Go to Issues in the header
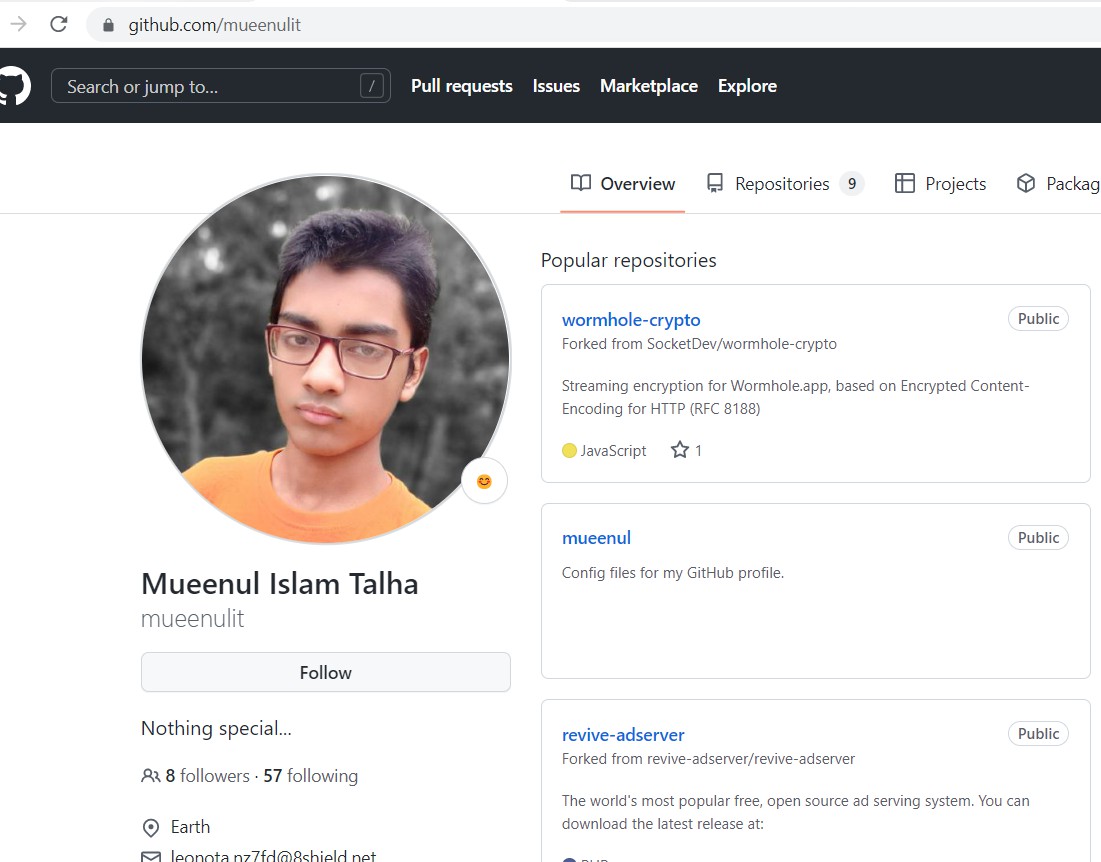 click(556, 86)
